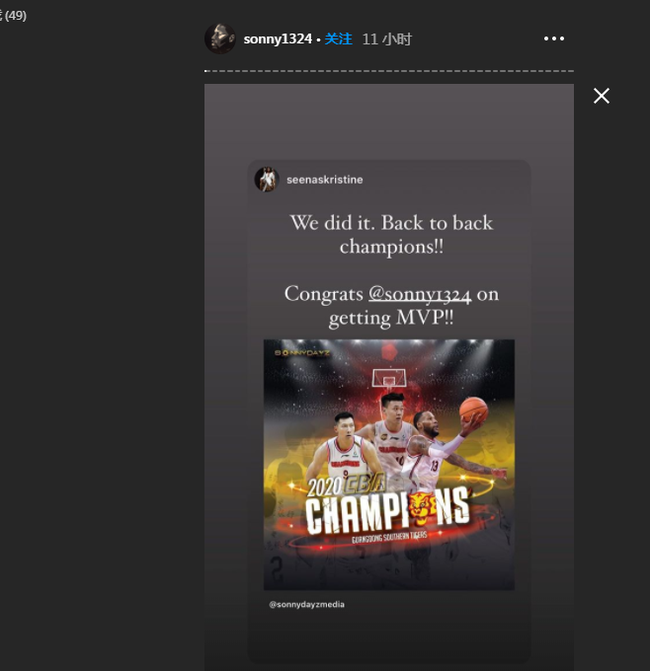
Task: Click the backboard hoop graphic in the poster
Action: point(389,379)
